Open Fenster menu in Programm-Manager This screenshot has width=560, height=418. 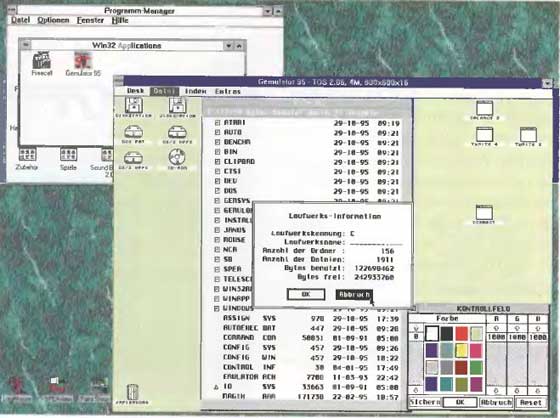coord(90,20)
